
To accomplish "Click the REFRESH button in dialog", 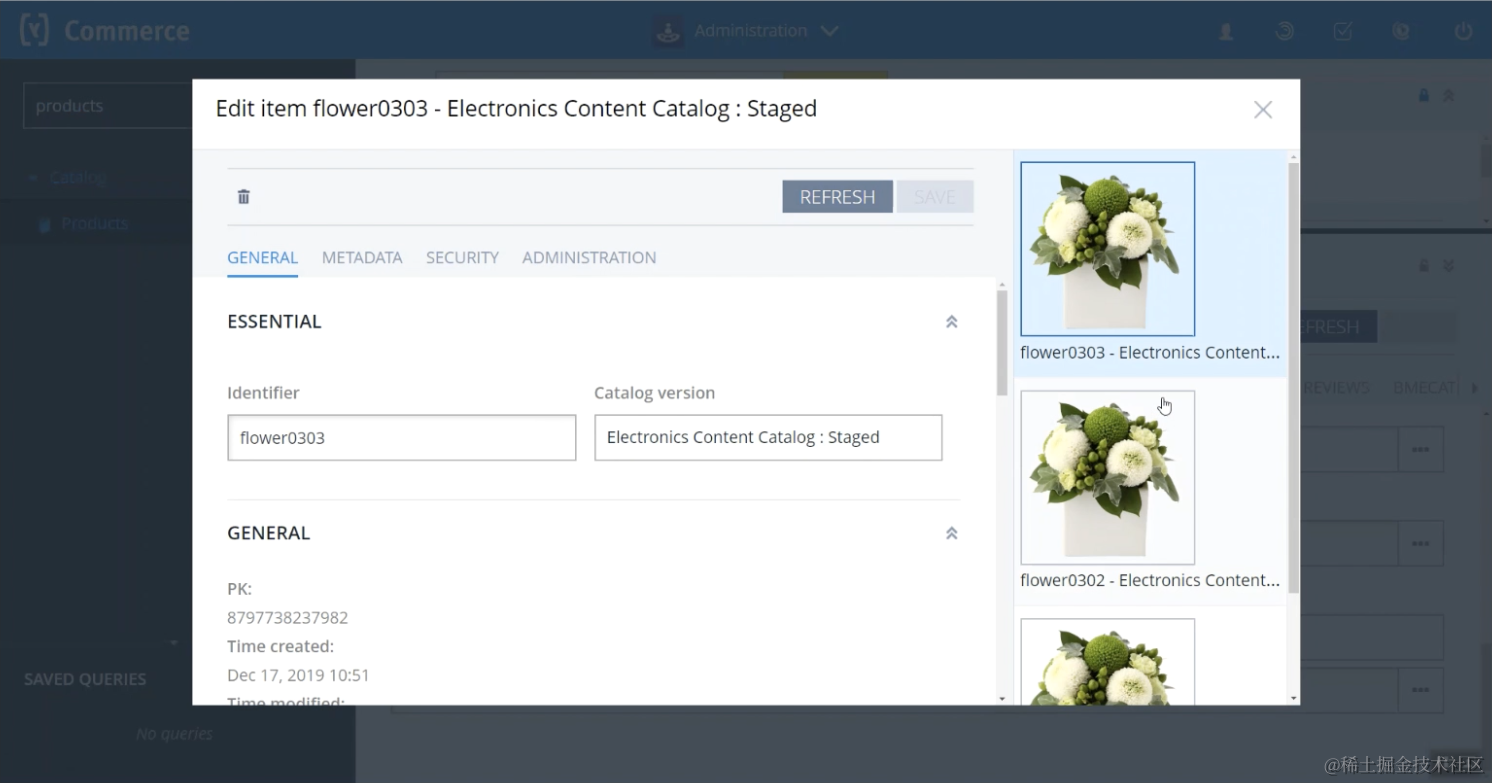I will (x=837, y=197).
